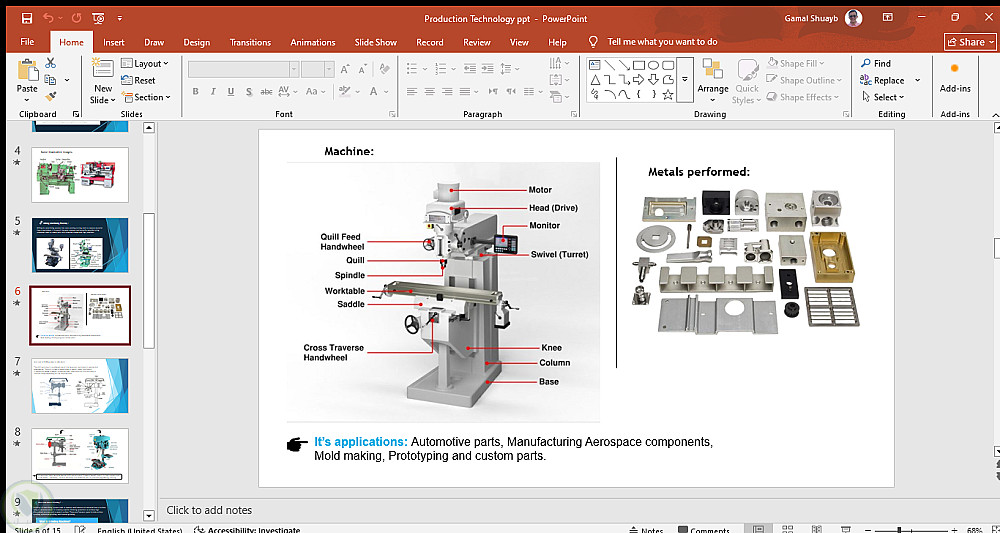This screenshot has width=1000, height=533.
Task: Open the Section dropdown menu
Action: [x=146, y=98]
